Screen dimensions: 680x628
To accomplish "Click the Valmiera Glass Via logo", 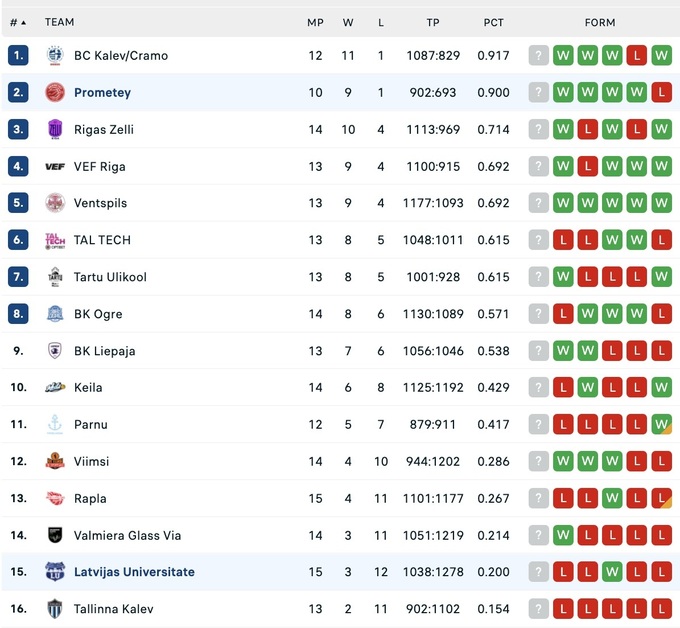I will [x=55, y=536].
